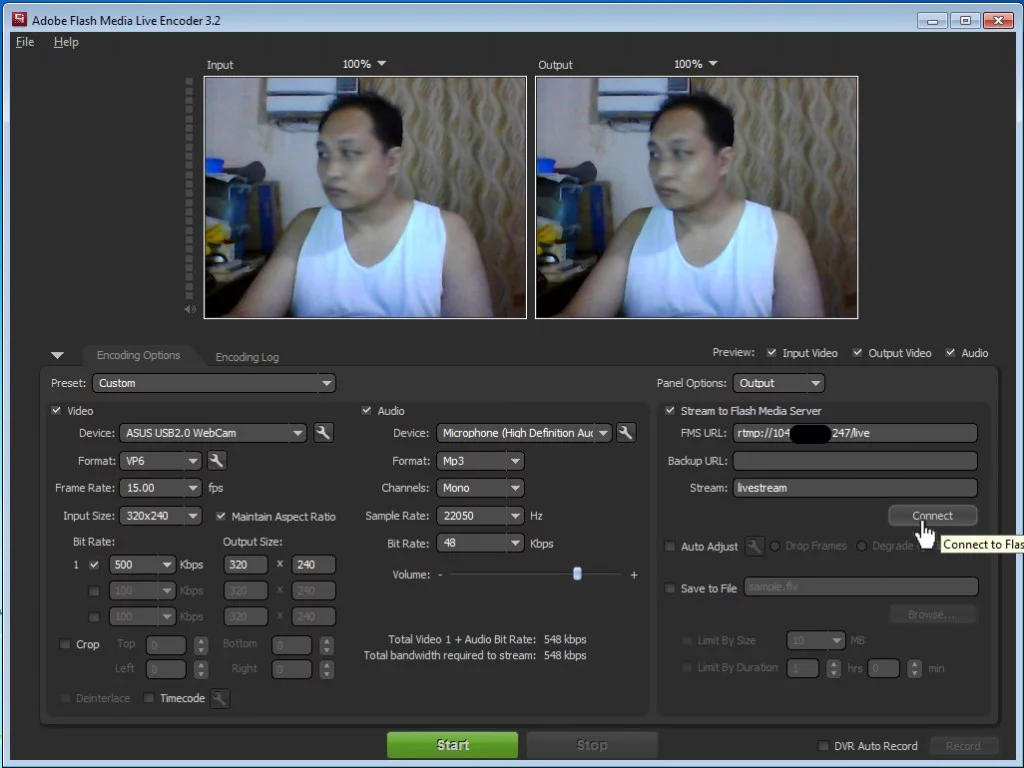This screenshot has height=768, width=1024.
Task: Open the Help menu
Action: pyautogui.click(x=66, y=42)
